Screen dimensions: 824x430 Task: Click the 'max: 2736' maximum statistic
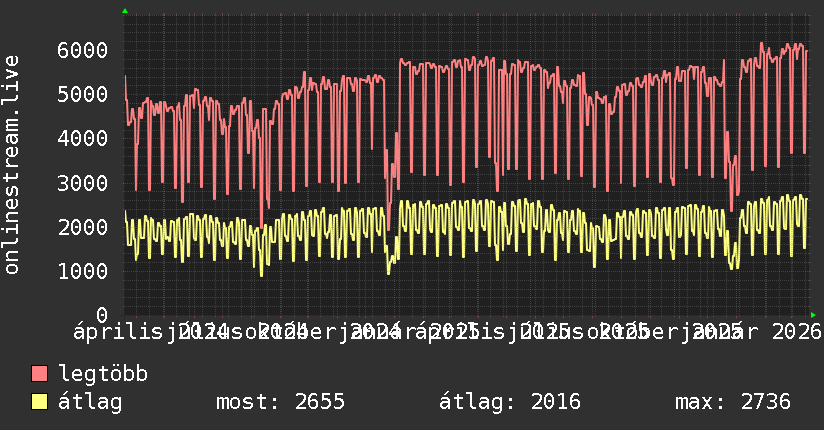click(x=732, y=402)
